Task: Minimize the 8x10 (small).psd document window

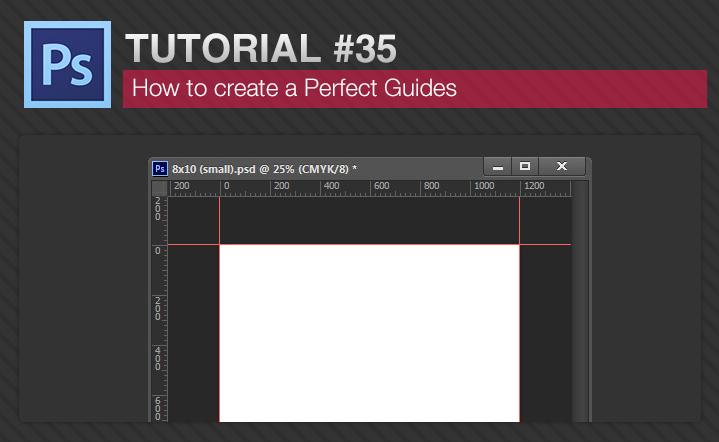Action: pos(497,166)
